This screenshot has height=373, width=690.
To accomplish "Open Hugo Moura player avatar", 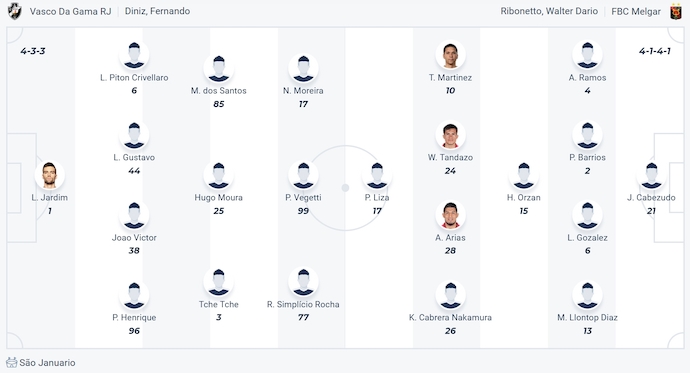I will pyautogui.click(x=219, y=175).
